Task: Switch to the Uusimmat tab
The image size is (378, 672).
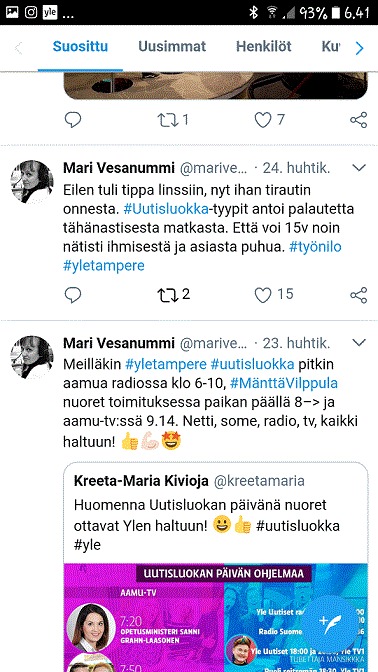Action: coord(172,46)
